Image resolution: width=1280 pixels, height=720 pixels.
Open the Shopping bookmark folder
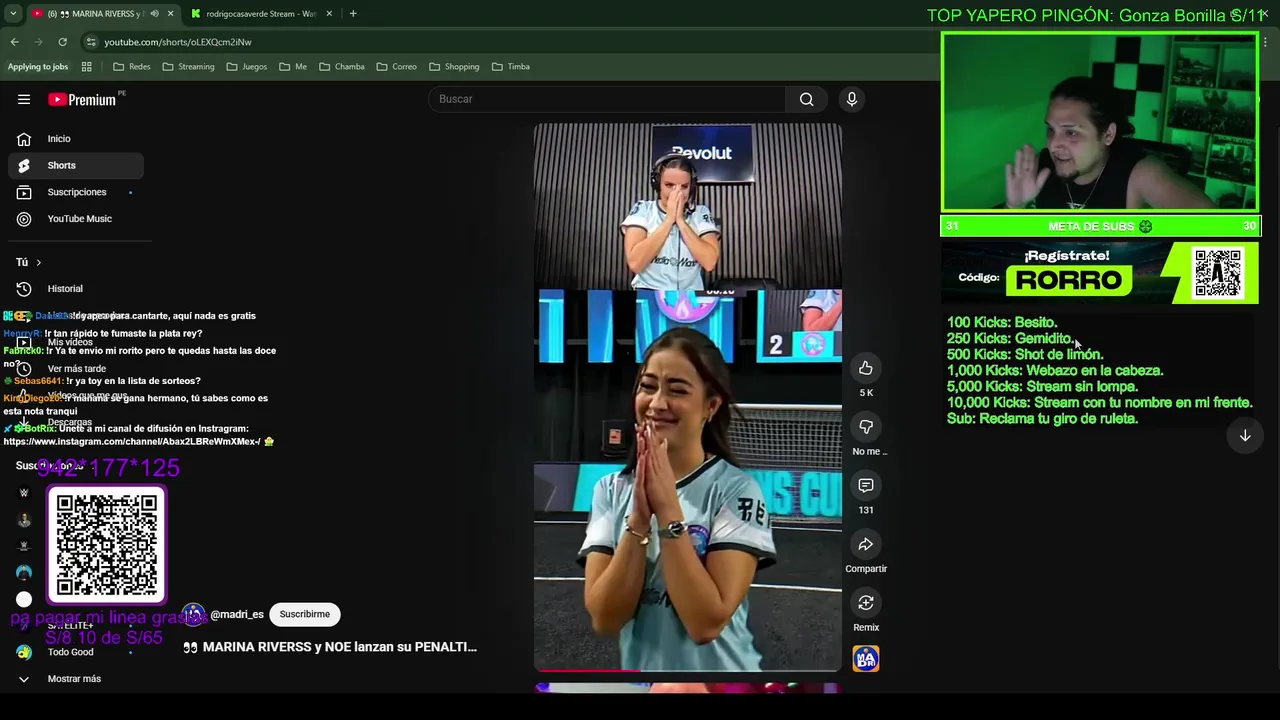(x=454, y=67)
